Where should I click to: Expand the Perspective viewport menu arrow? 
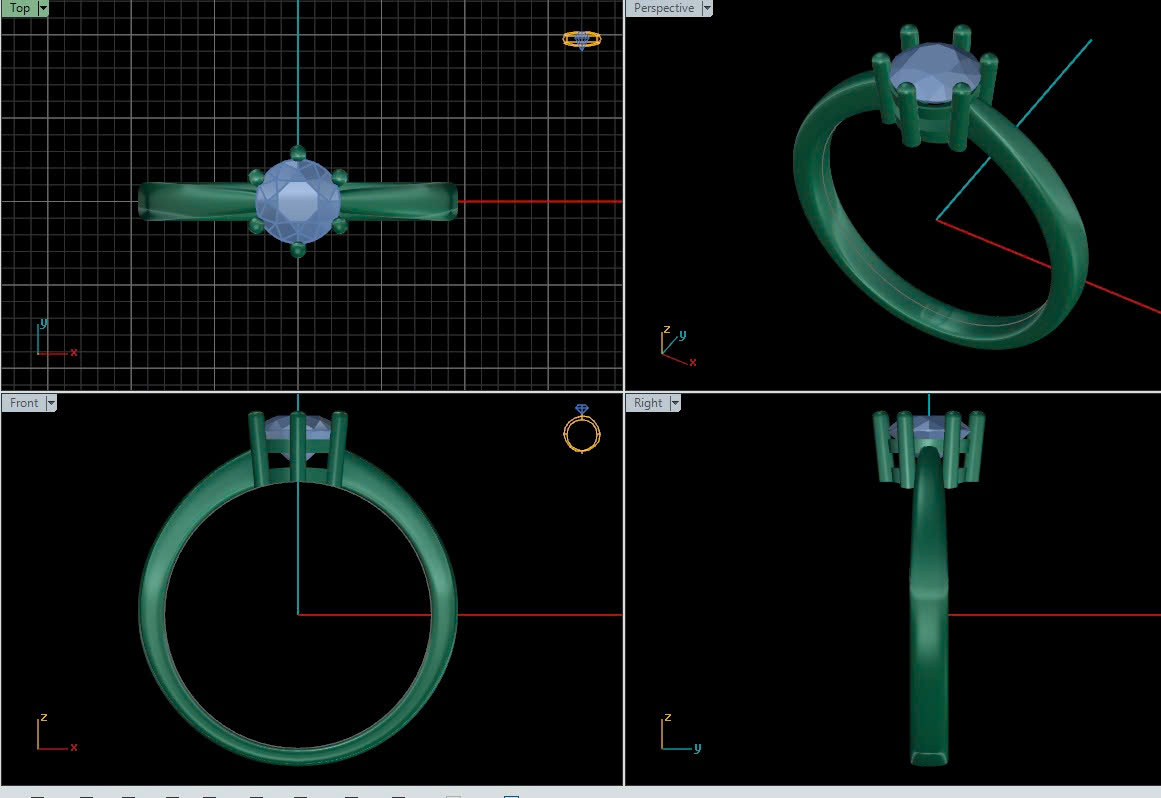[707, 8]
